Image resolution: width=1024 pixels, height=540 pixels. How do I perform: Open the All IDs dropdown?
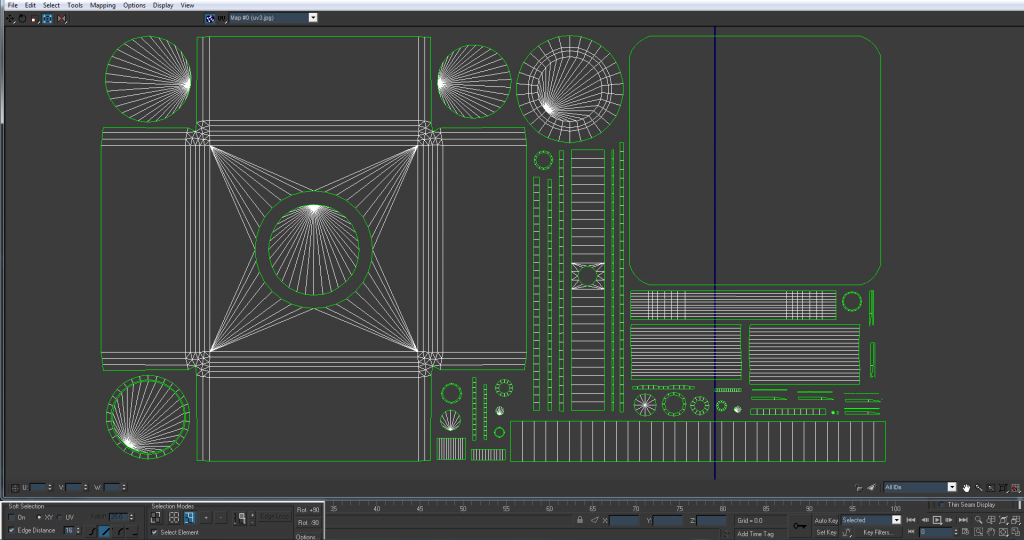tap(952, 487)
